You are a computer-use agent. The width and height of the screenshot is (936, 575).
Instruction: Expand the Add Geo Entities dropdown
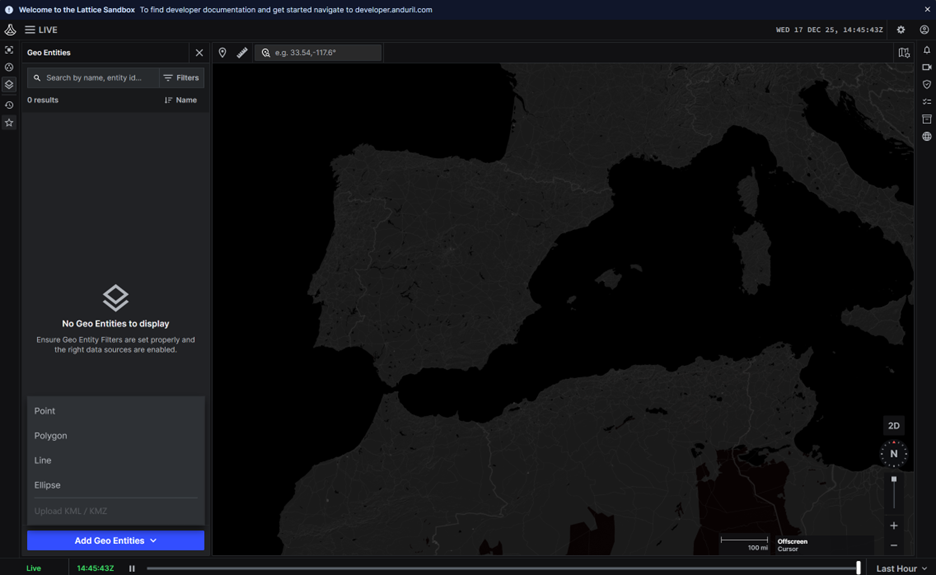point(116,541)
